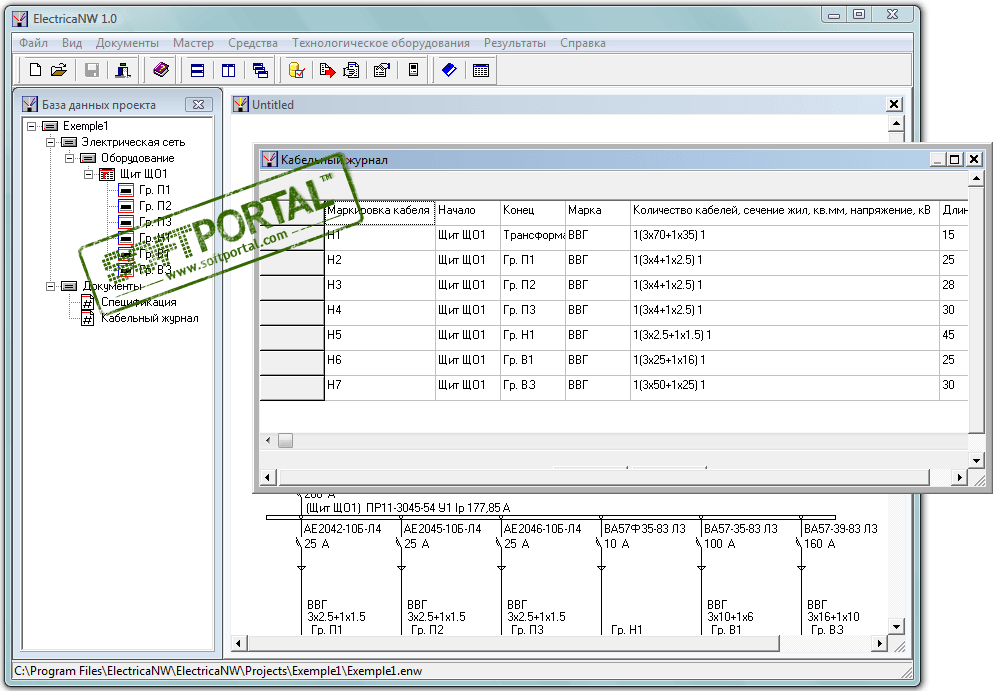The image size is (996, 691).
Task: Click the Конец column header
Action: click(x=533, y=211)
